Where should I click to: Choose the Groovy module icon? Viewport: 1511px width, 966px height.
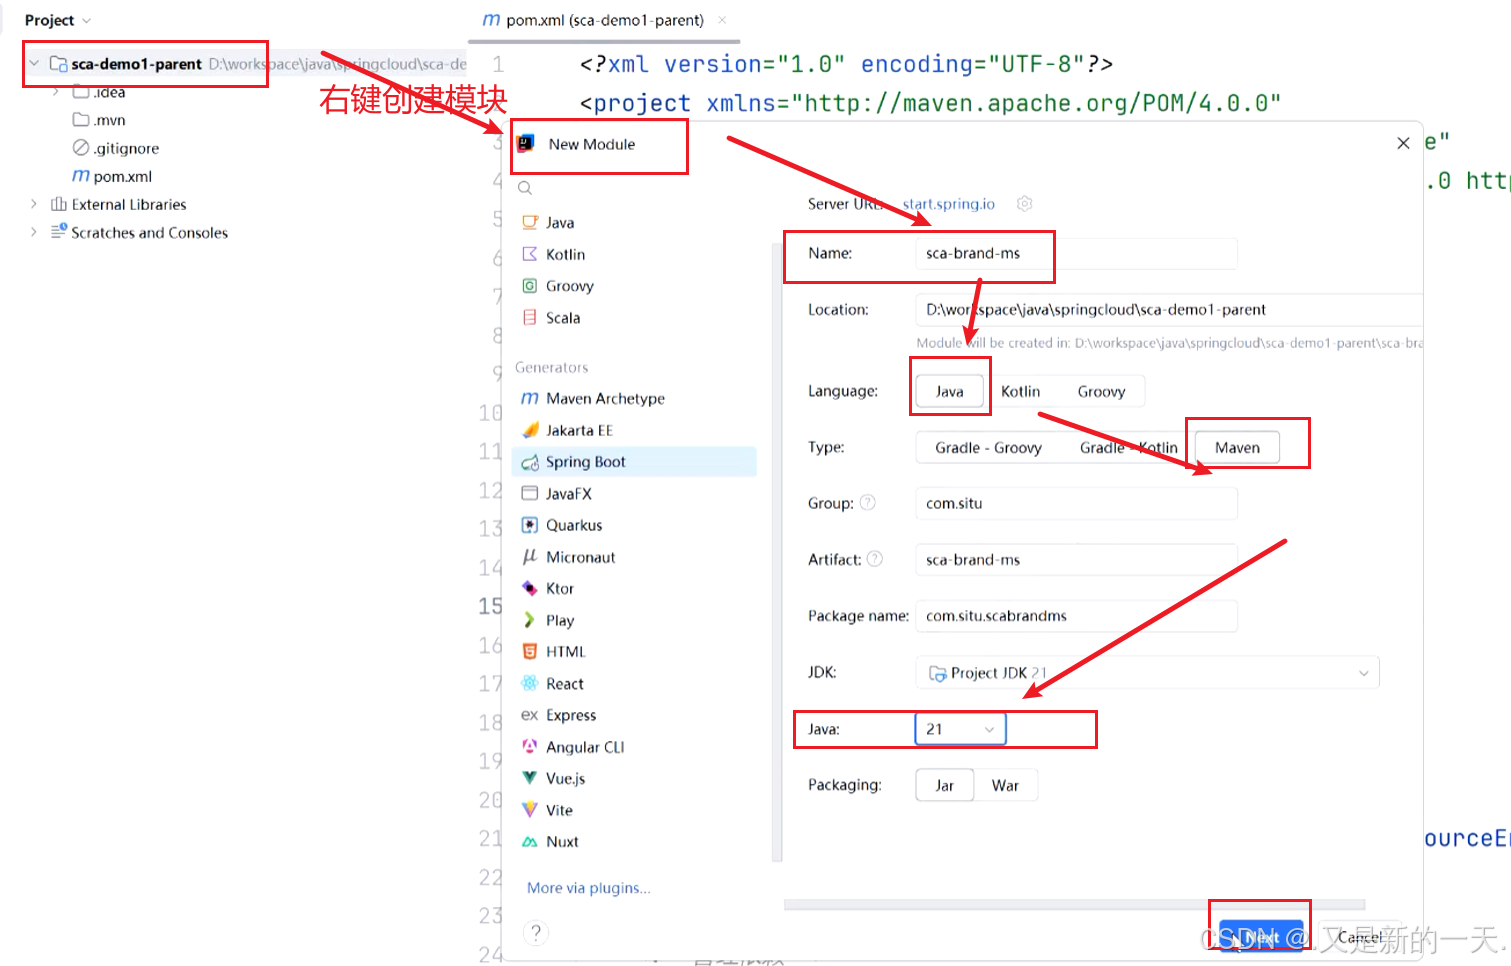530,286
